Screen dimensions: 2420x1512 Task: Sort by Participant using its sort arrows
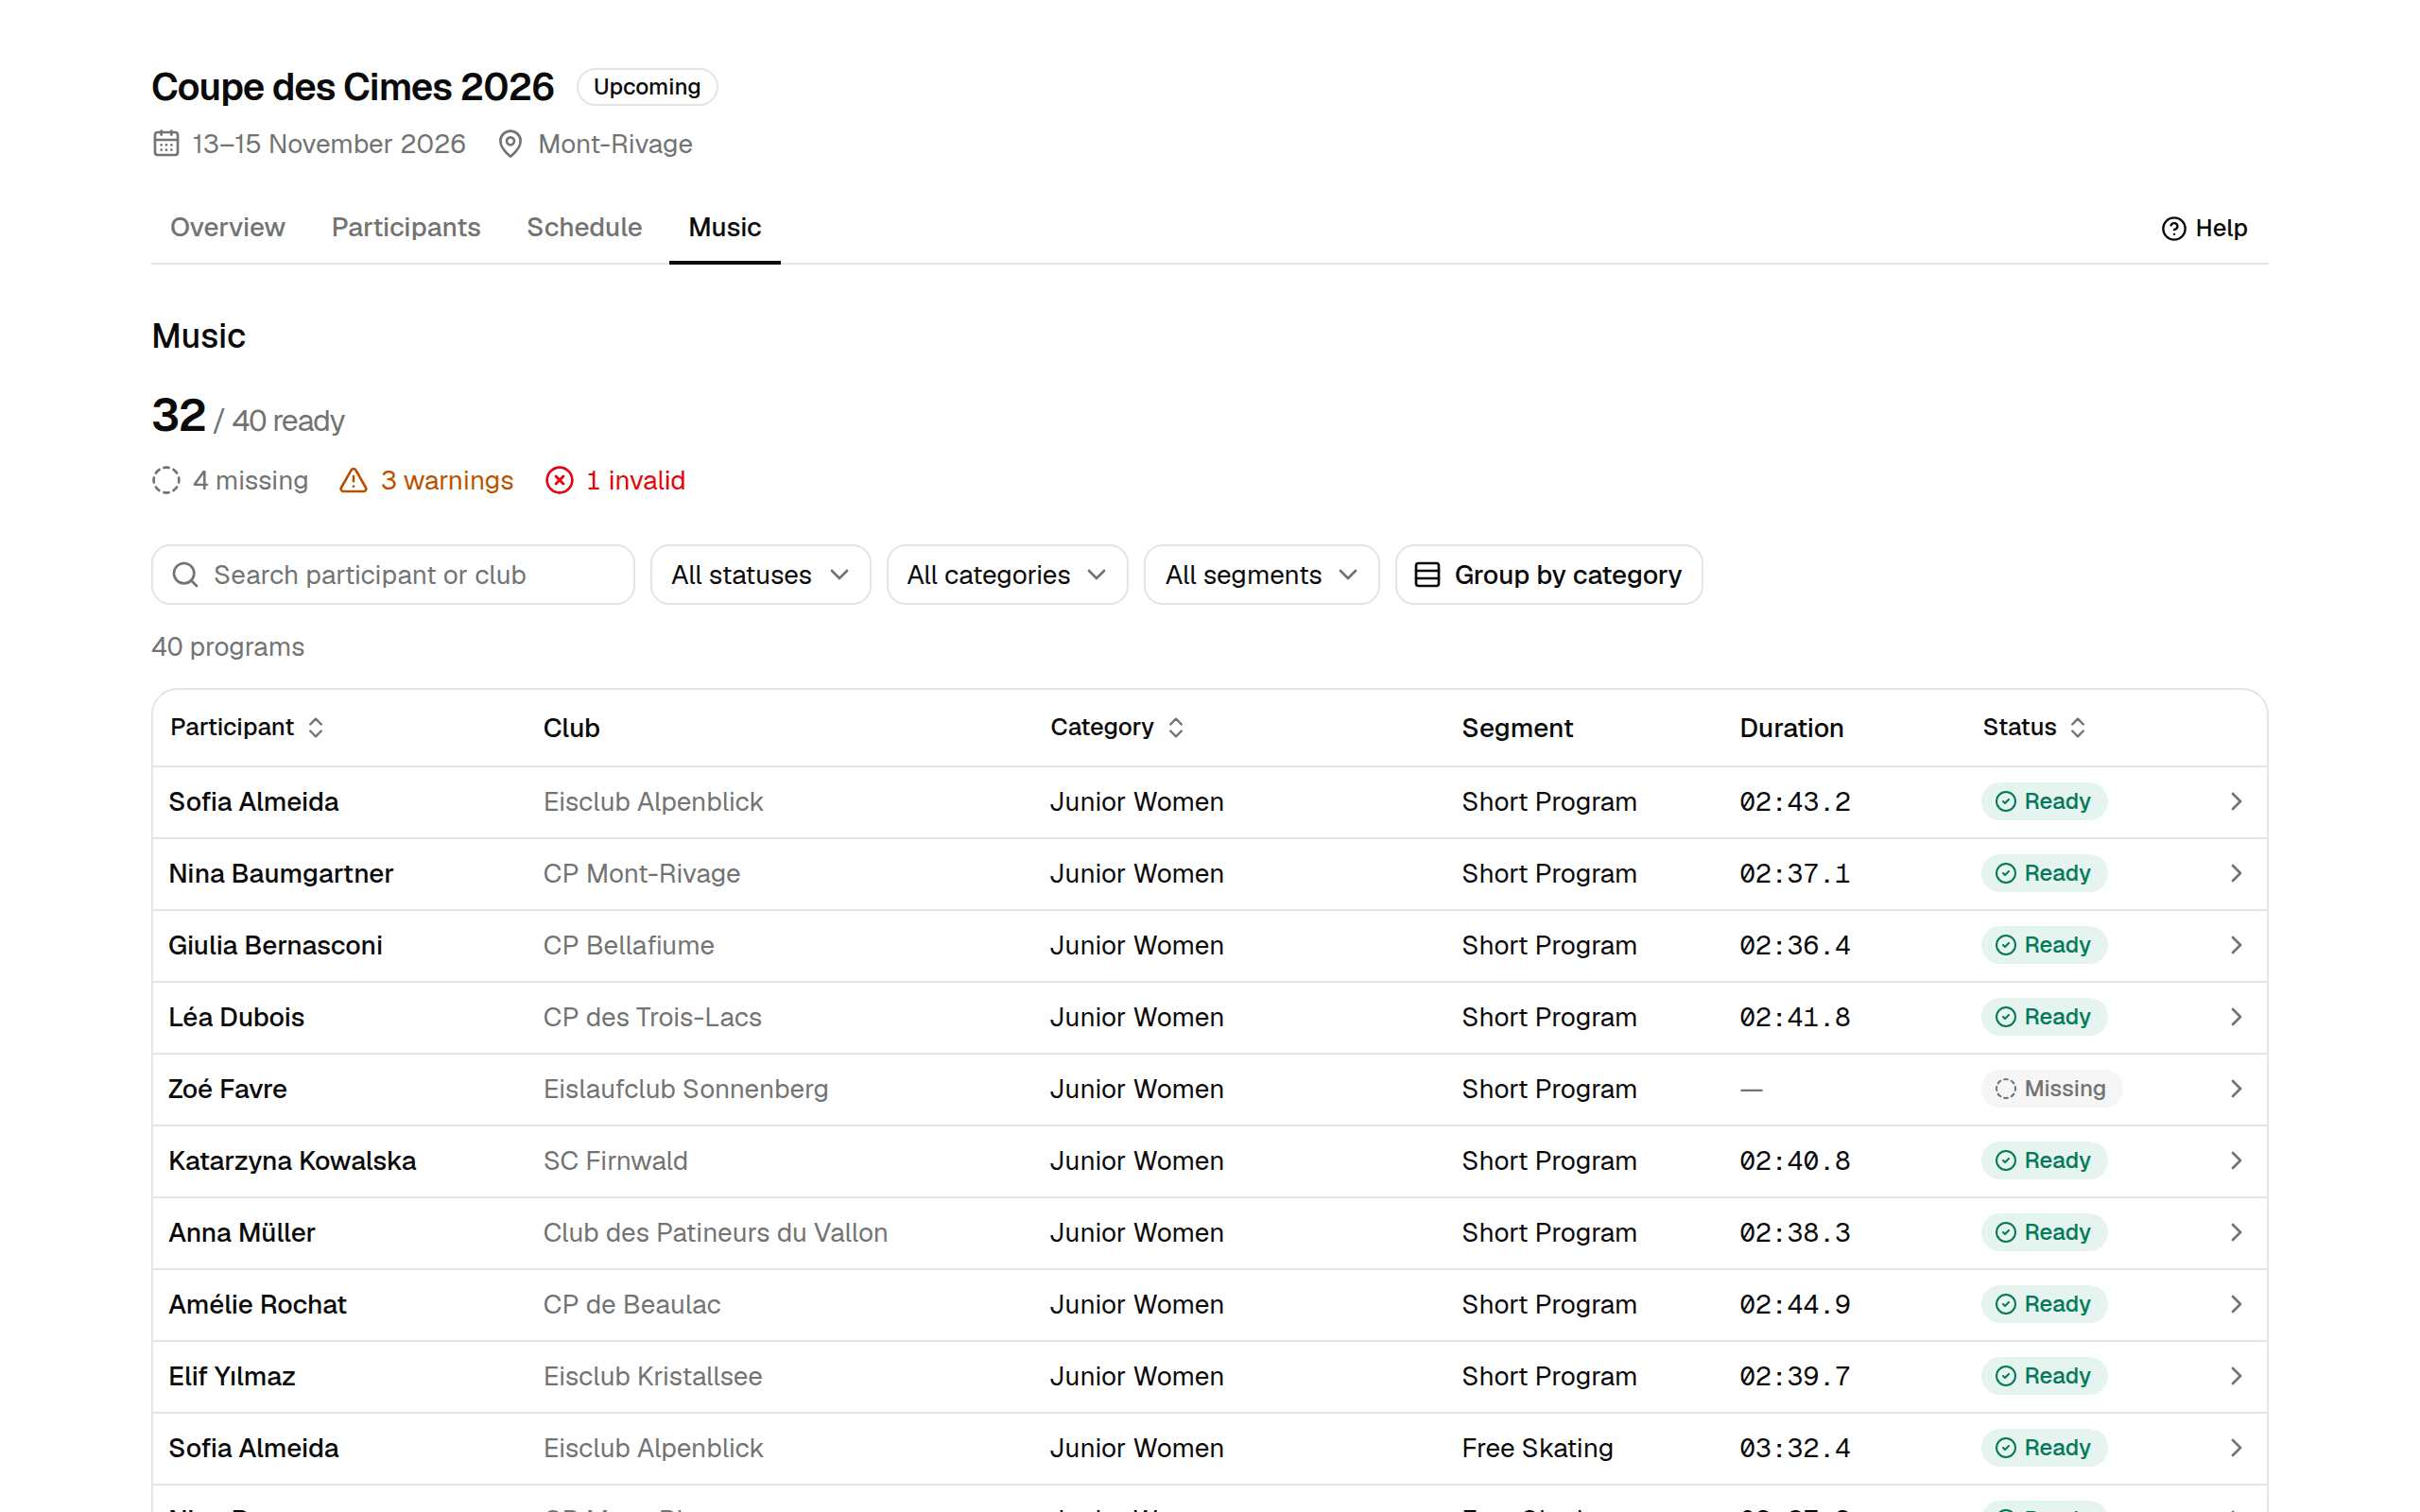[316, 728]
